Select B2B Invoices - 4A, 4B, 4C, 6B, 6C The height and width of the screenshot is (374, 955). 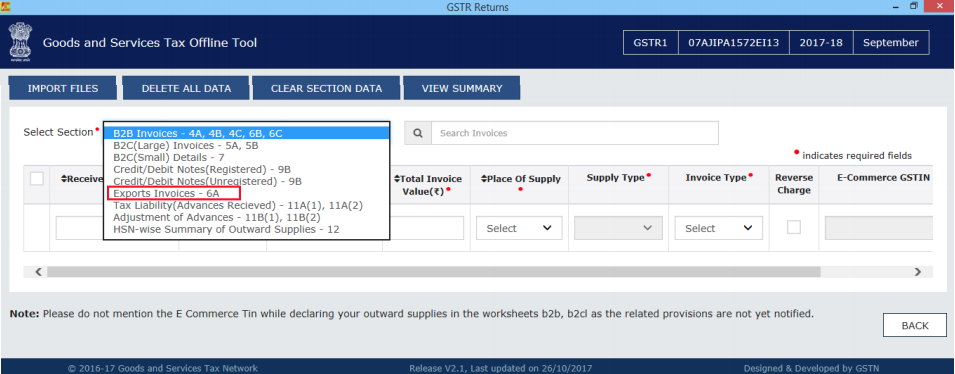point(247,133)
